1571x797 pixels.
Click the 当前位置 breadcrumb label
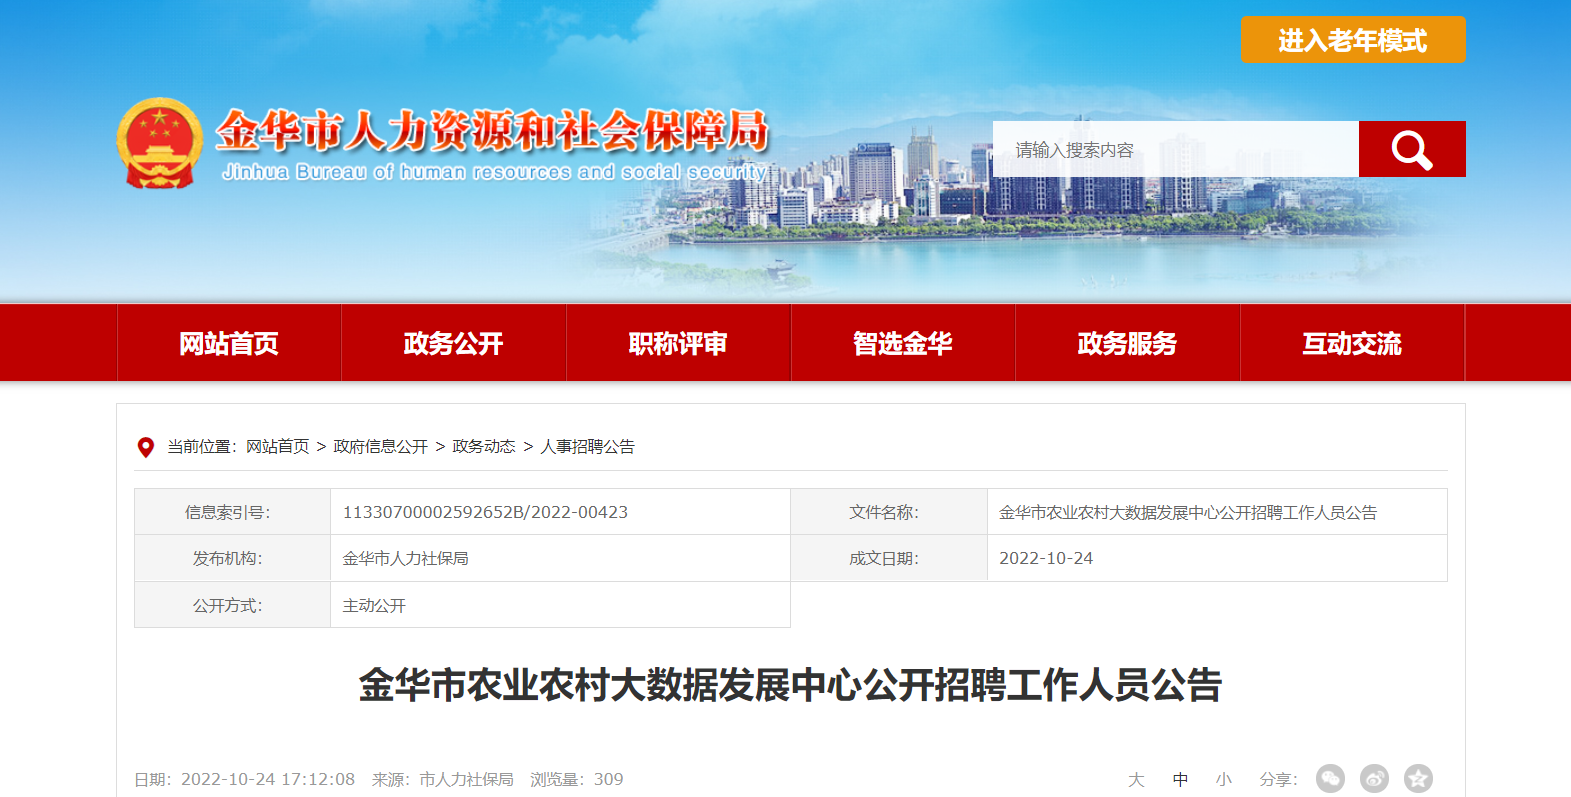coord(201,447)
